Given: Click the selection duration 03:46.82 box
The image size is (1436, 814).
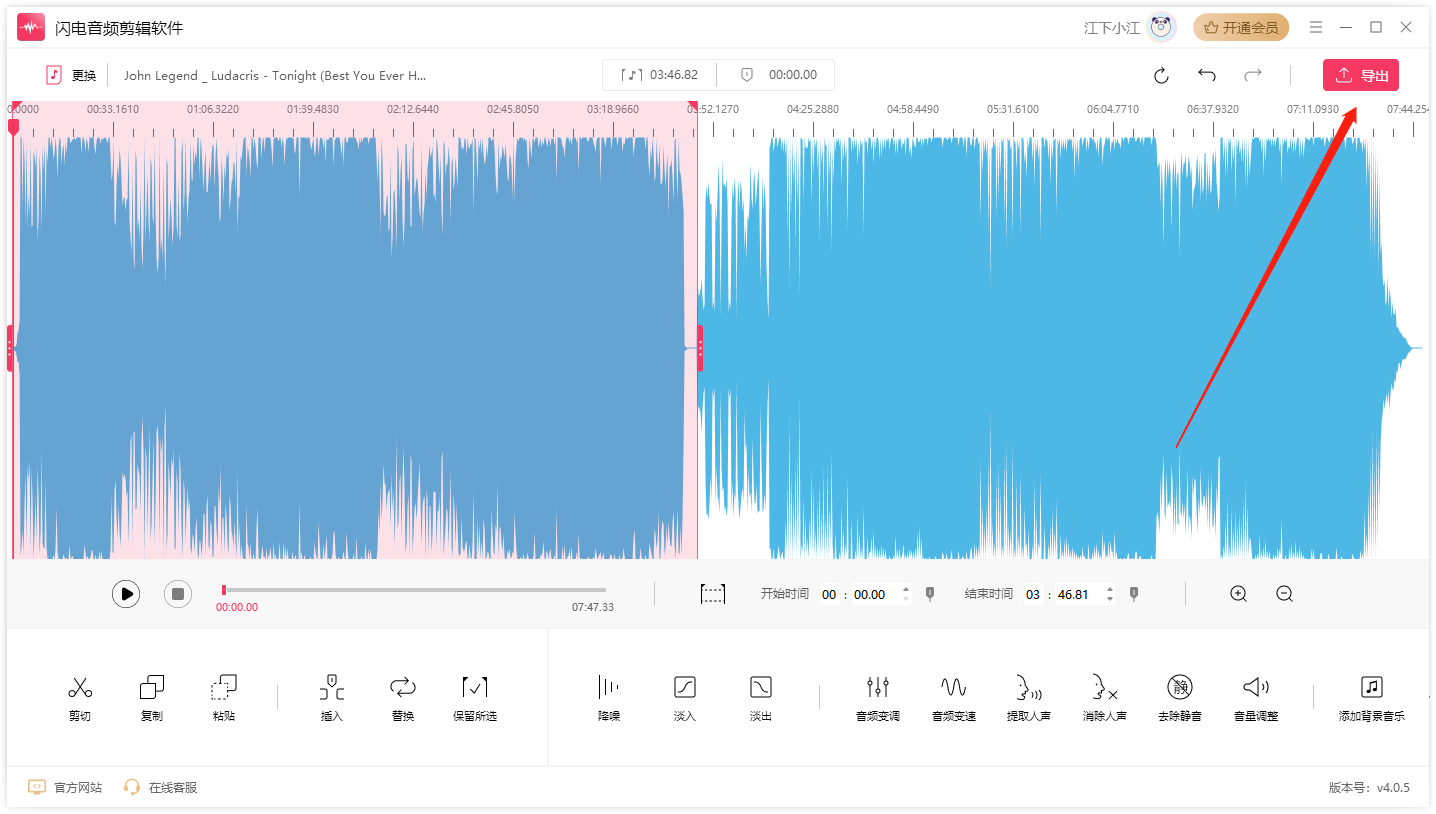Looking at the screenshot, I should [660, 75].
